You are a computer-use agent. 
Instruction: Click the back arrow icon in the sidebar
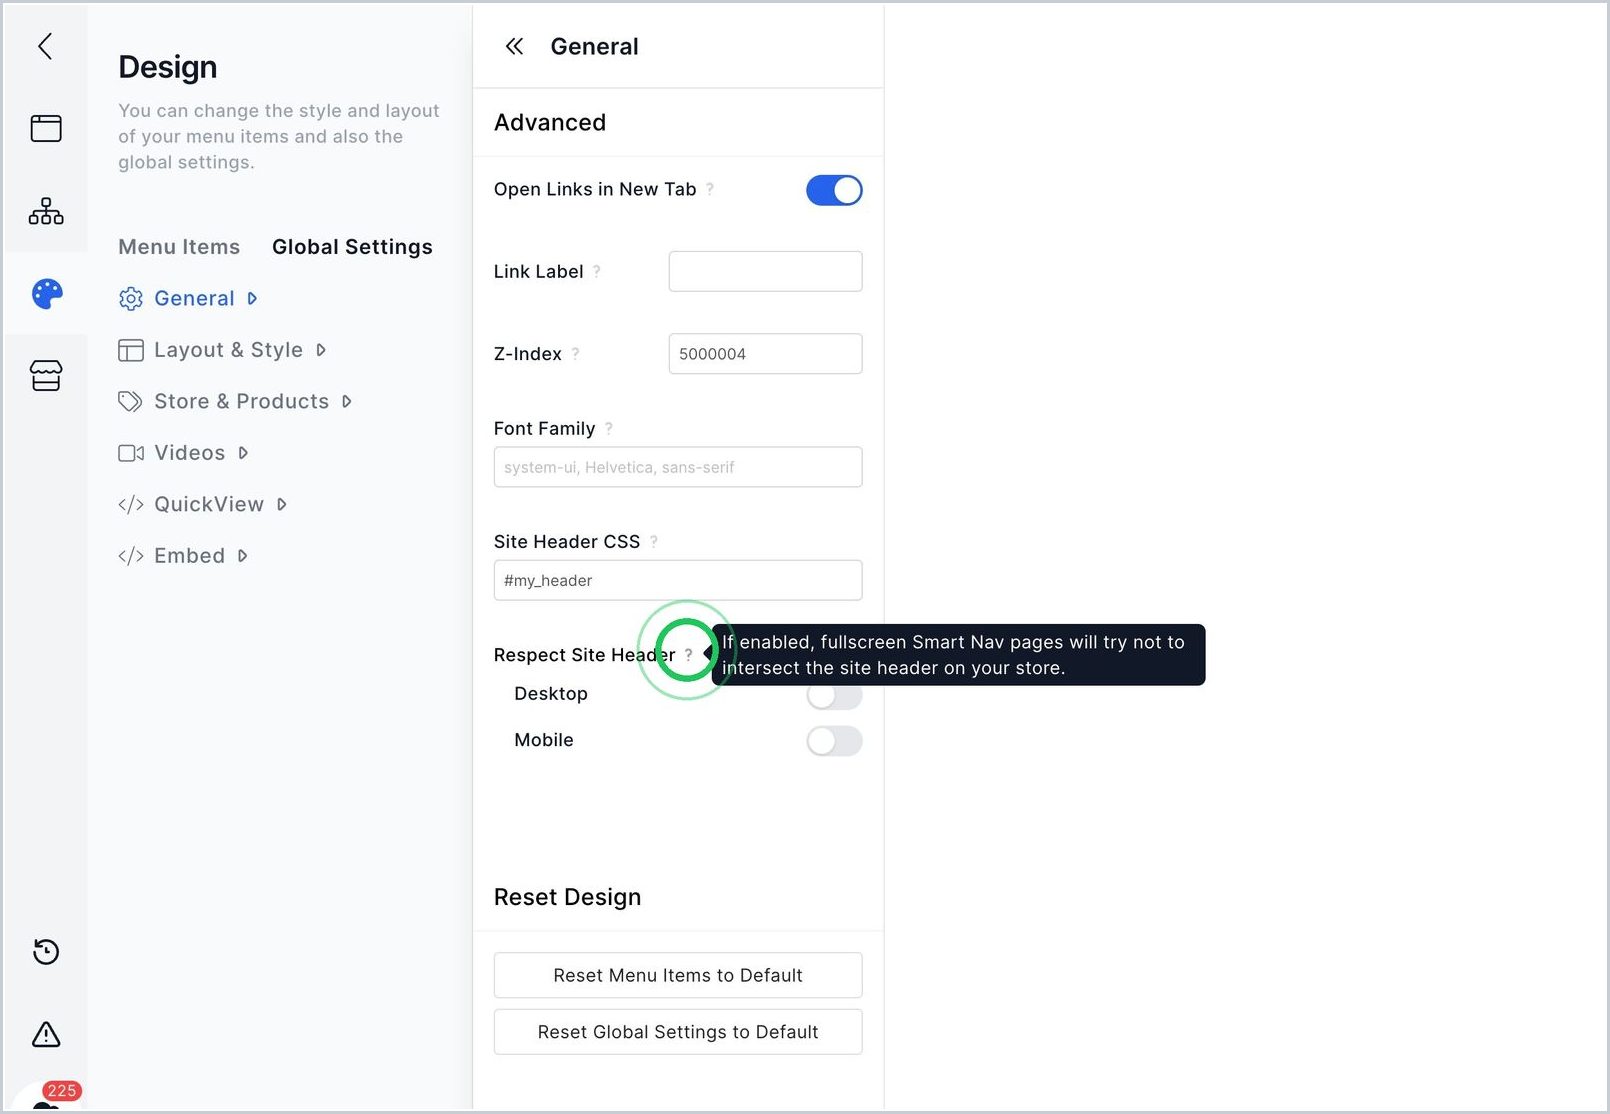click(45, 46)
